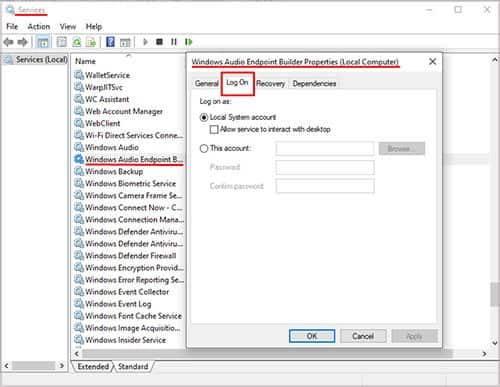This screenshot has height=387, width=500.
Task: Click the Restart Service icon
Action: click(189, 42)
